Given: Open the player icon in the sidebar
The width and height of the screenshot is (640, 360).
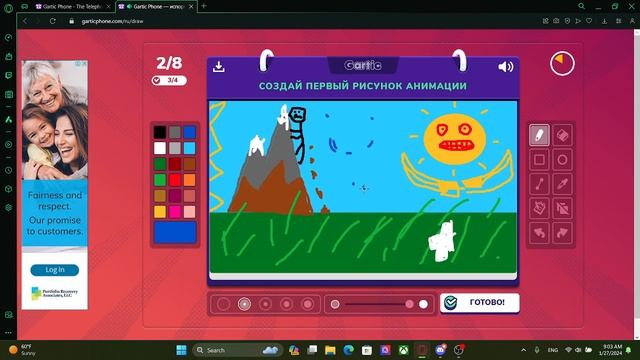Looking at the screenshot, I should 9,144.
